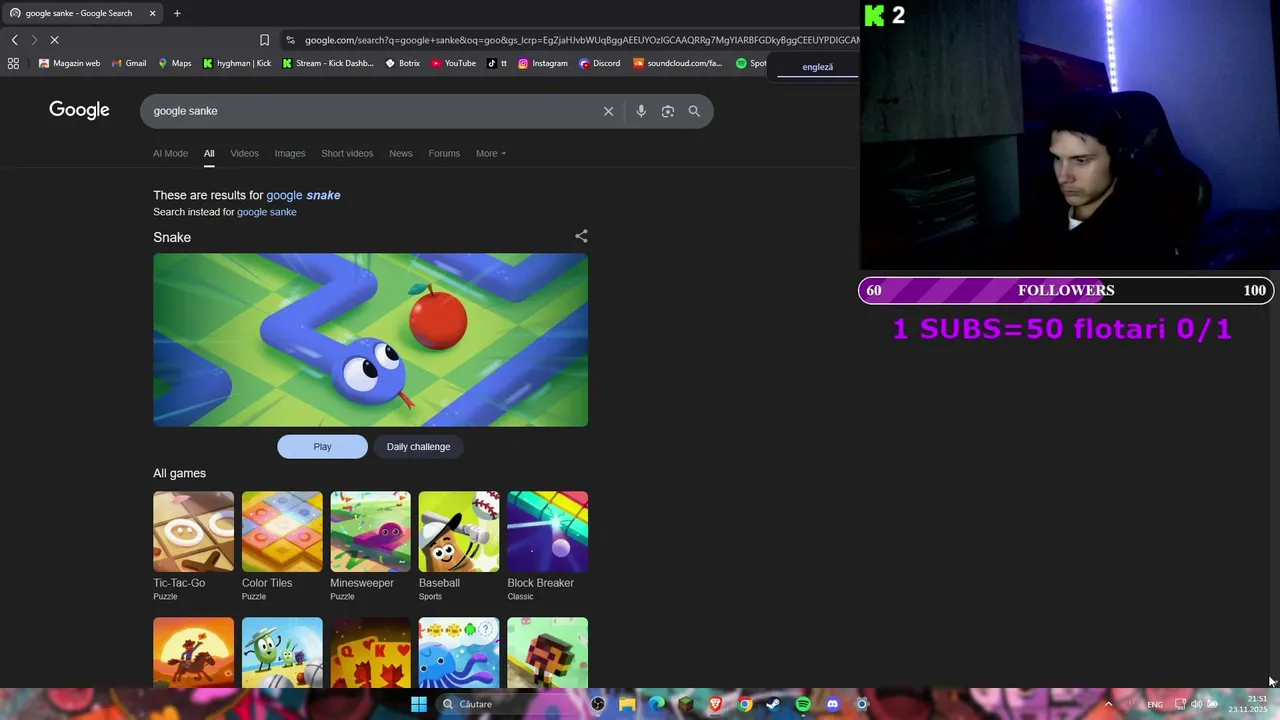Clear the search box with the X icon

[x=608, y=111]
